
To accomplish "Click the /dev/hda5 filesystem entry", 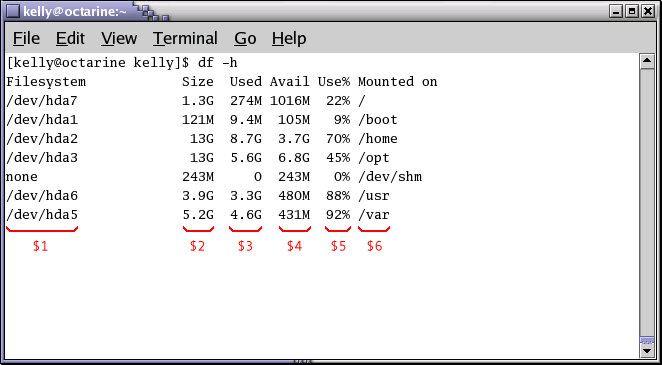I will (42, 215).
